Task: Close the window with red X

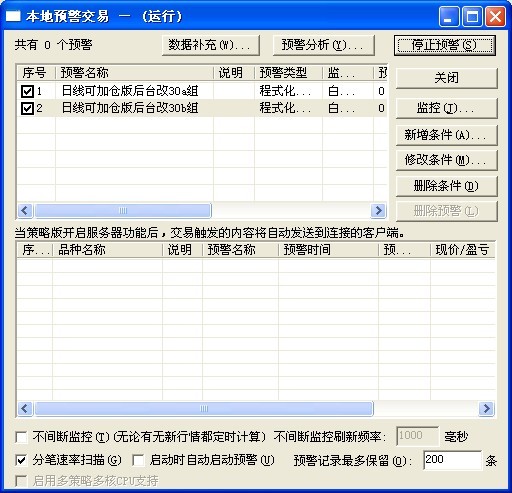Action: click(x=495, y=16)
